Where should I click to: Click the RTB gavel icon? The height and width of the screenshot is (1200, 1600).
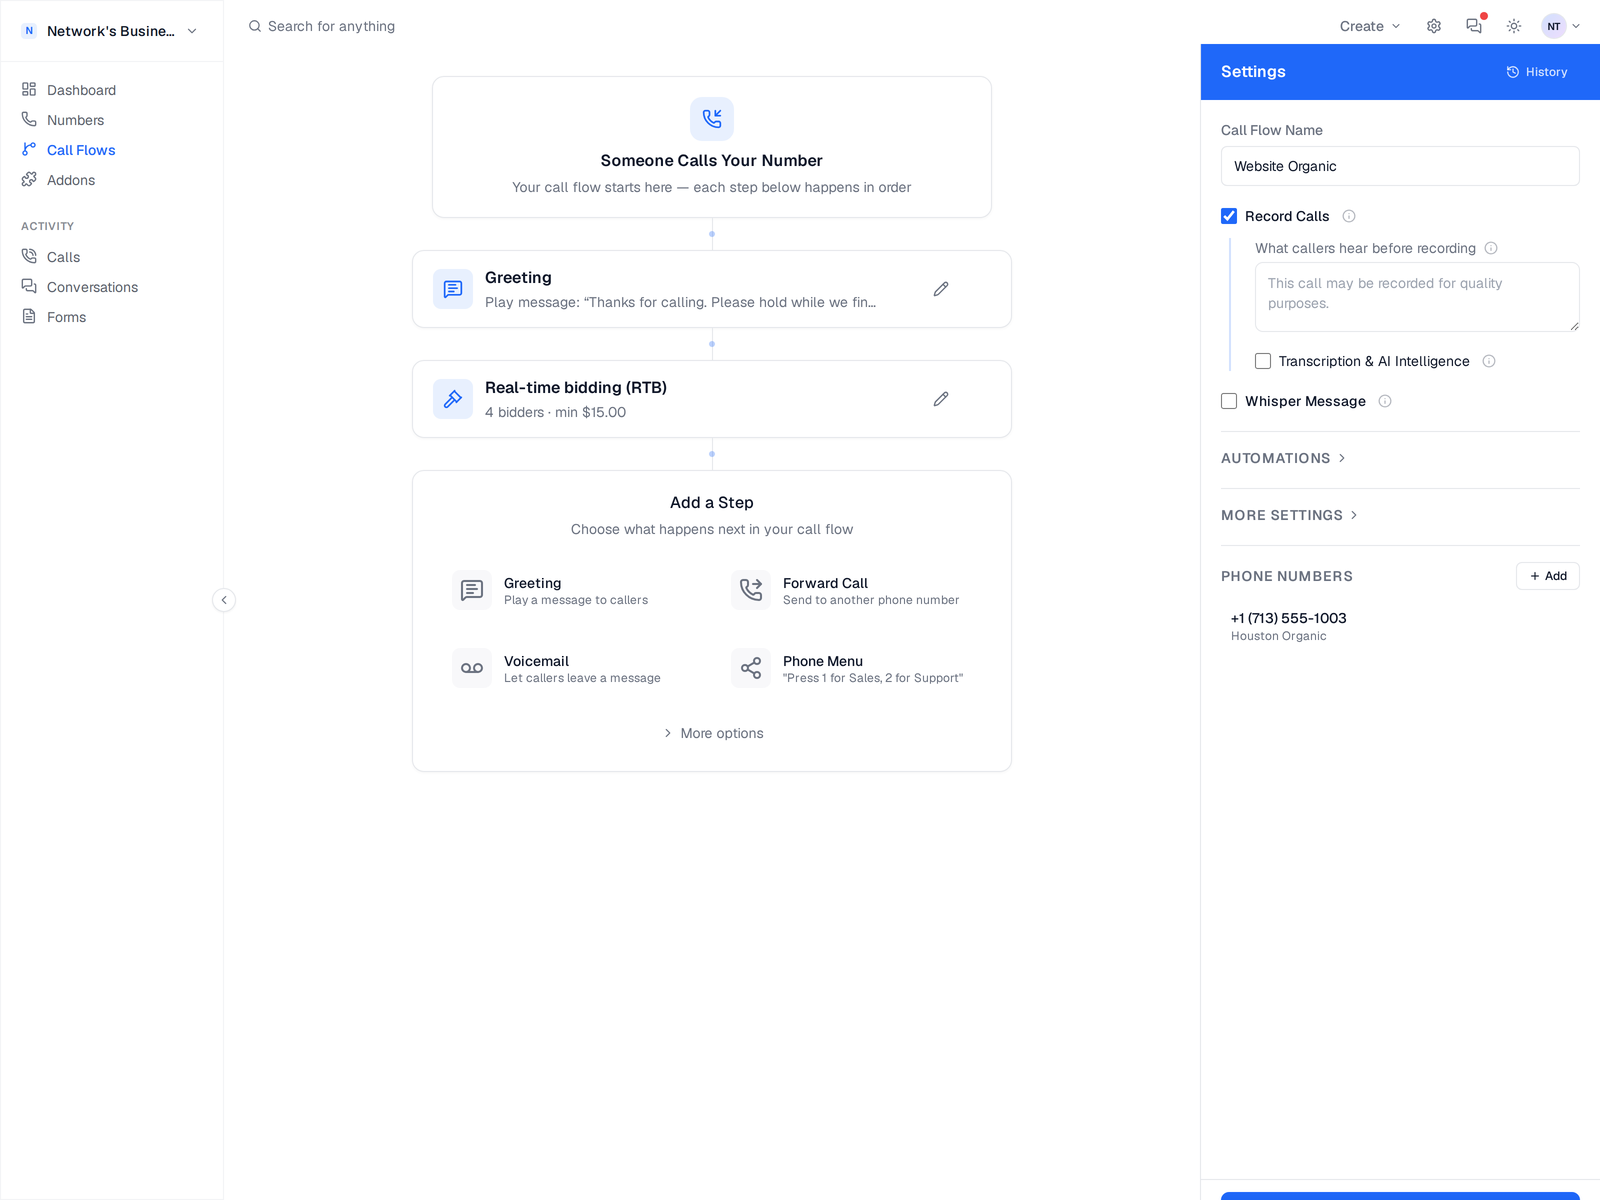tap(453, 399)
